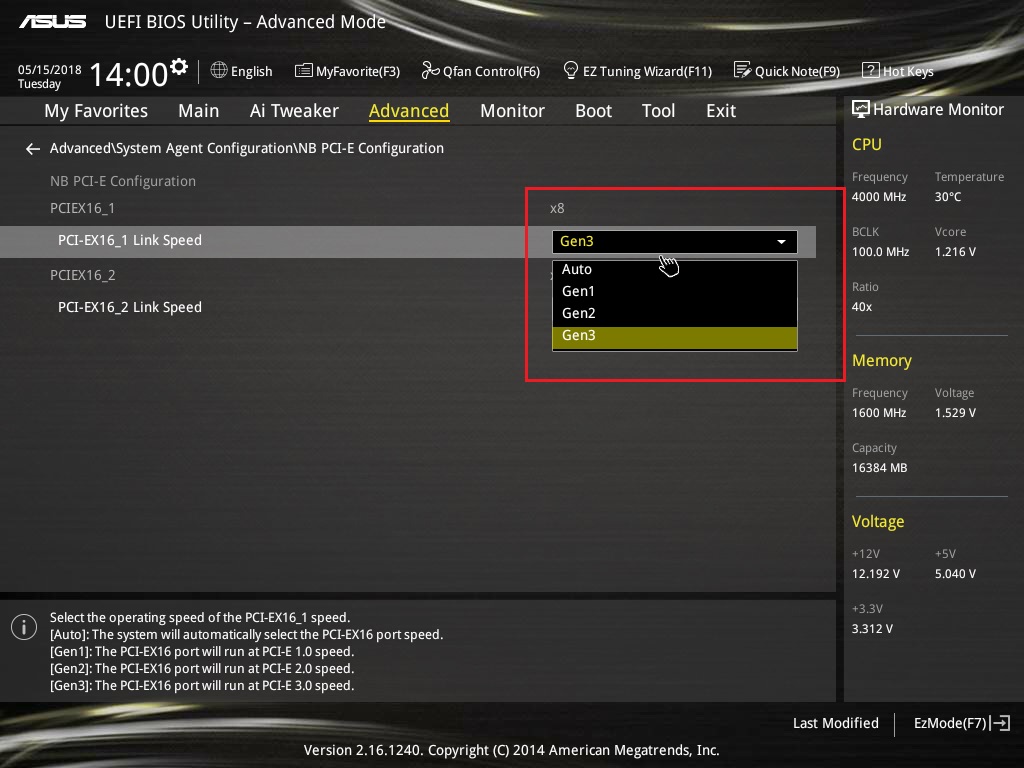Collapse the PCI-EX16_1 Link Speed dropdown arrow
Viewport: 1024px width, 768px height.
(781, 242)
